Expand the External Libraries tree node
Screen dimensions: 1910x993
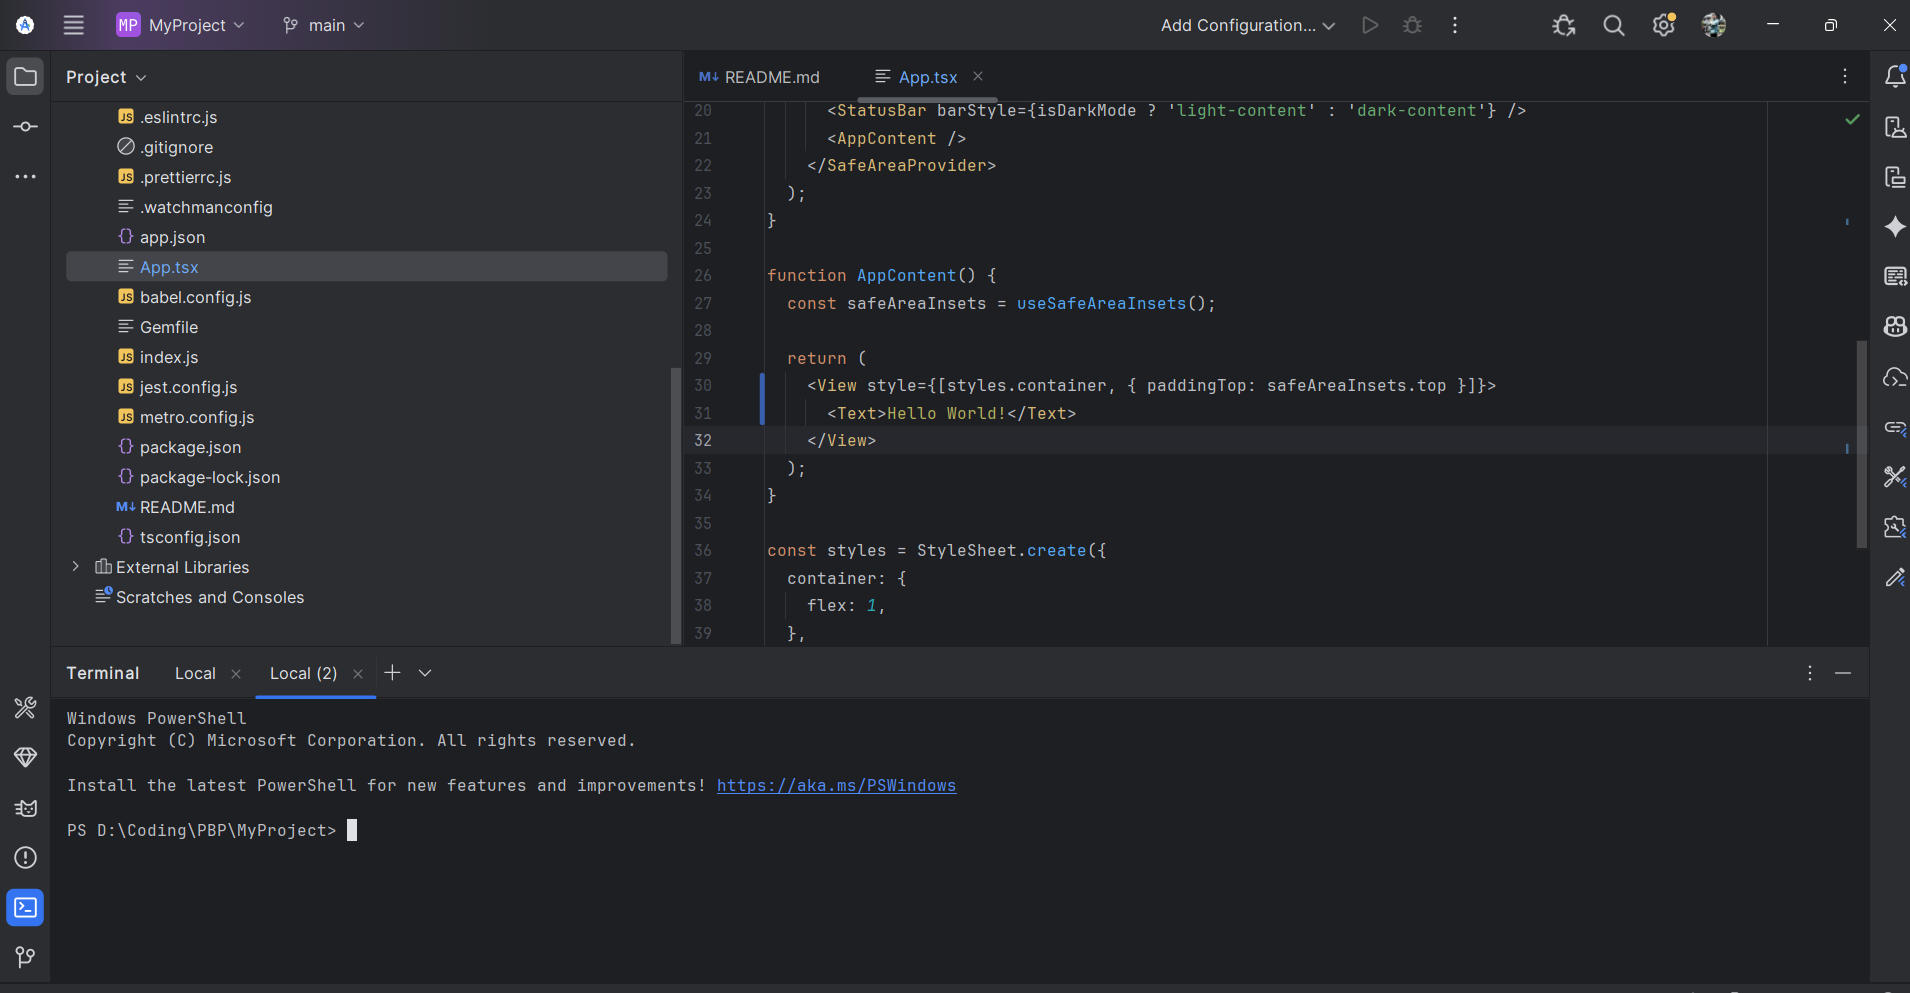pyautogui.click(x=76, y=567)
